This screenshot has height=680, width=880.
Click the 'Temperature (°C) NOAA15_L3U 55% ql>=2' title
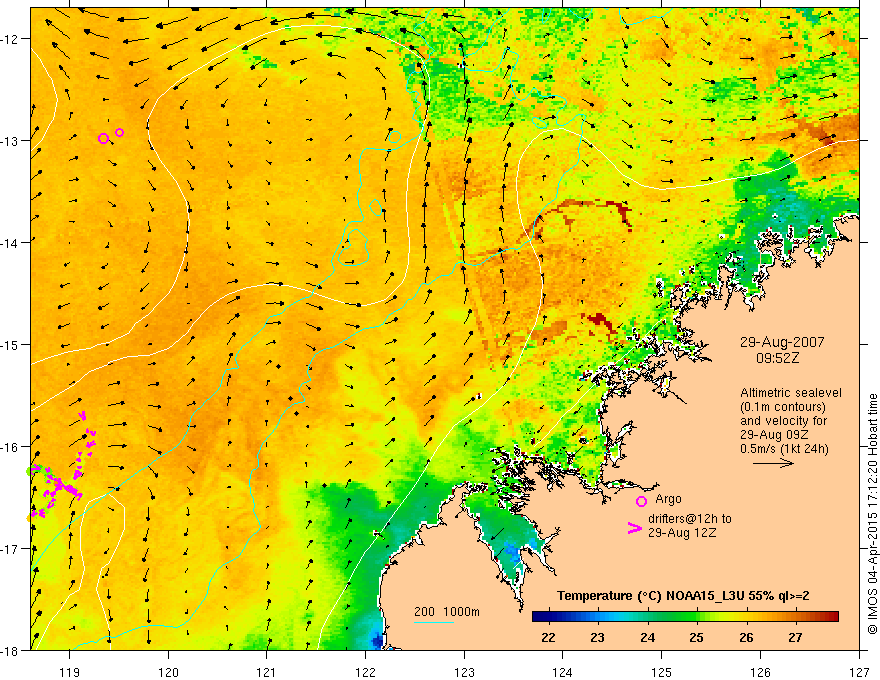683,596
